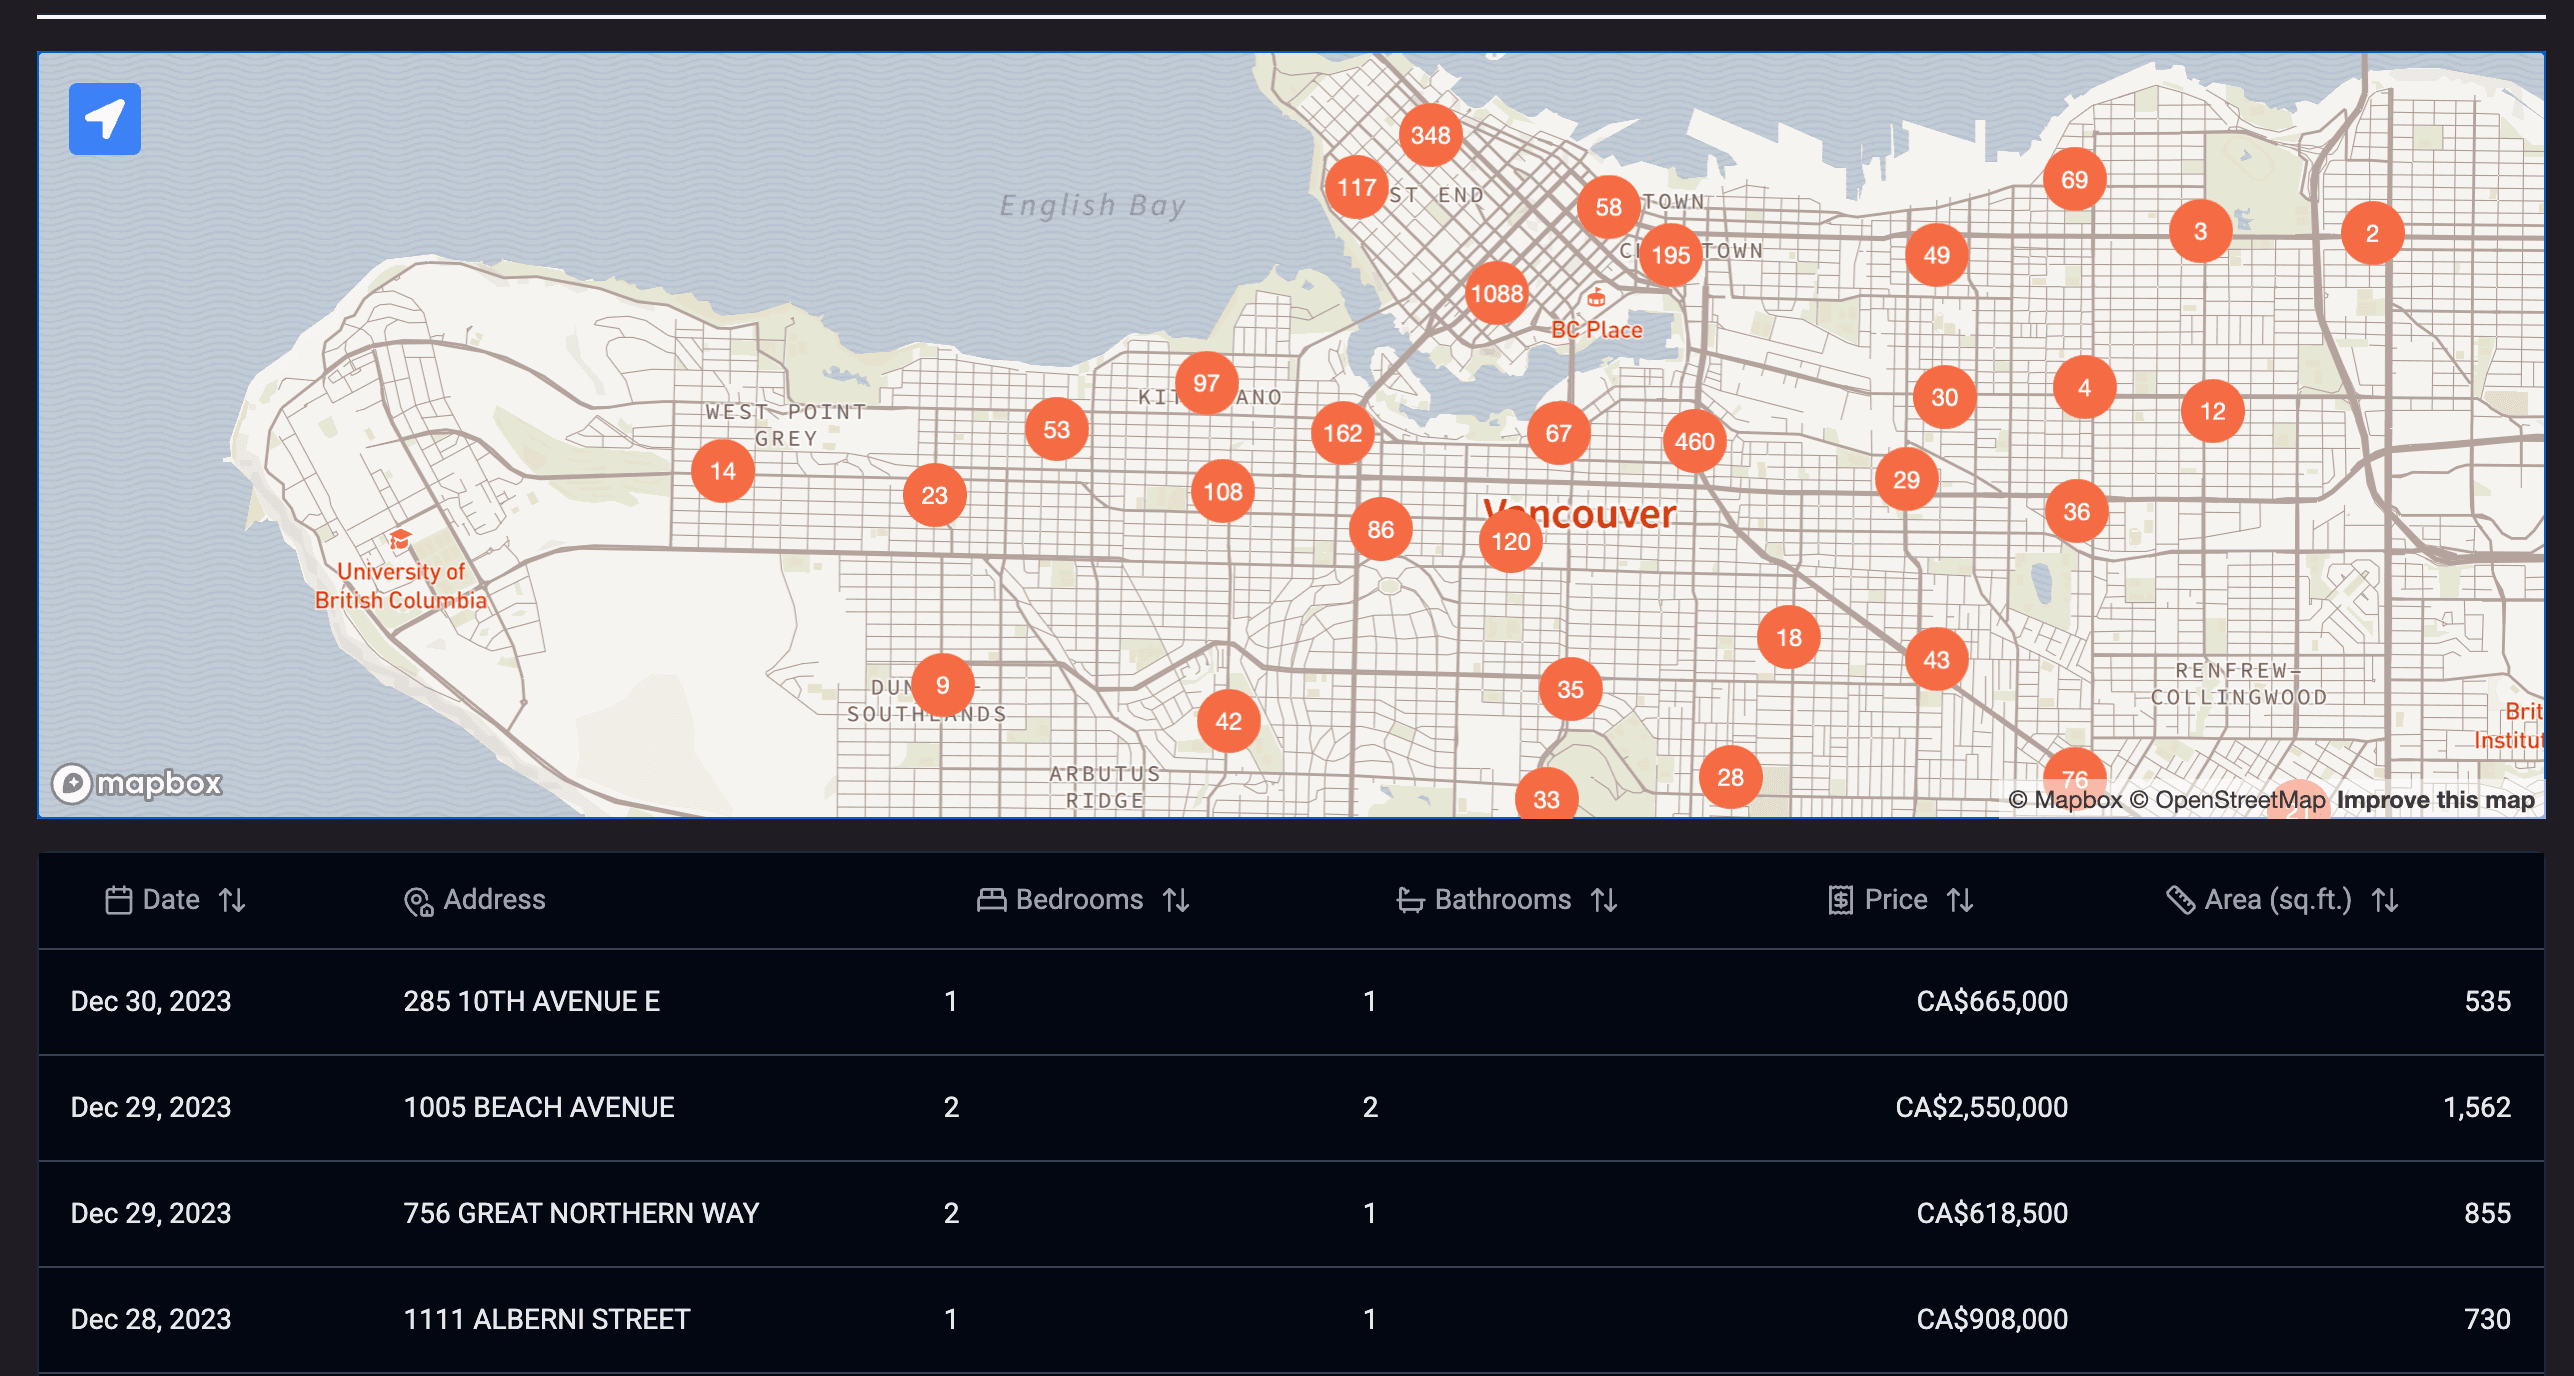The image size is (2574, 1376).
Task: Sort by Bedrooms using its arrows icon
Action: tap(1176, 900)
